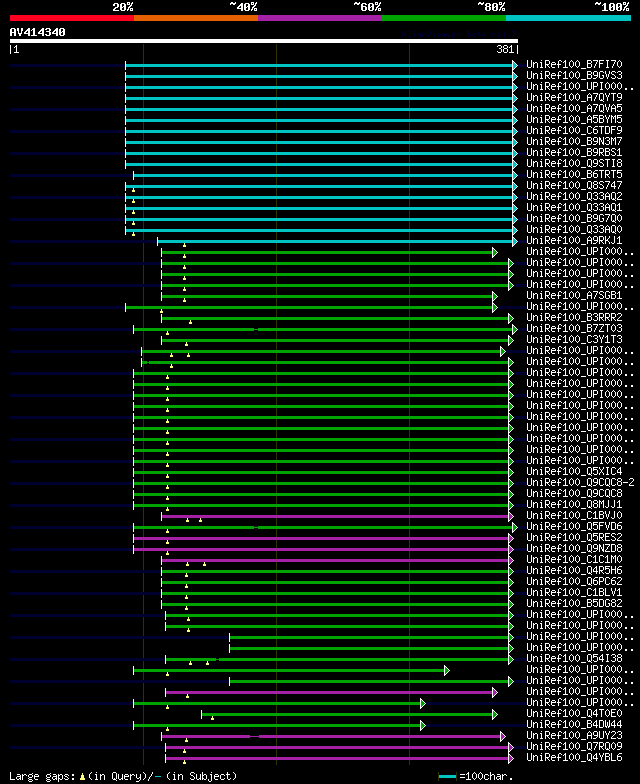Open hit UniRef100_A7QYT9
Viewport: 640px width, 784px height.
point(574,98)
